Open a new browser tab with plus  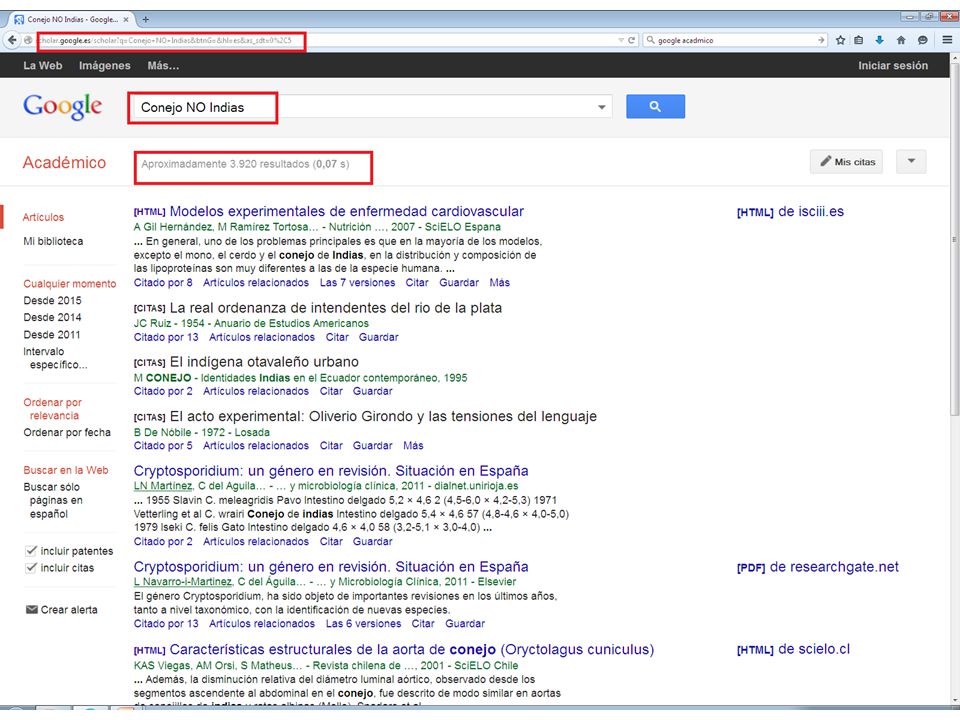coord(146,20)
